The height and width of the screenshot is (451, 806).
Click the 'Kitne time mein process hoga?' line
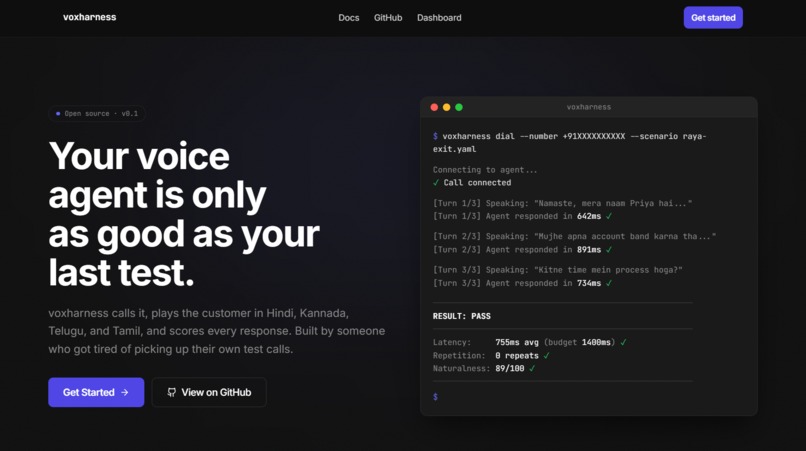click(558, 270)
